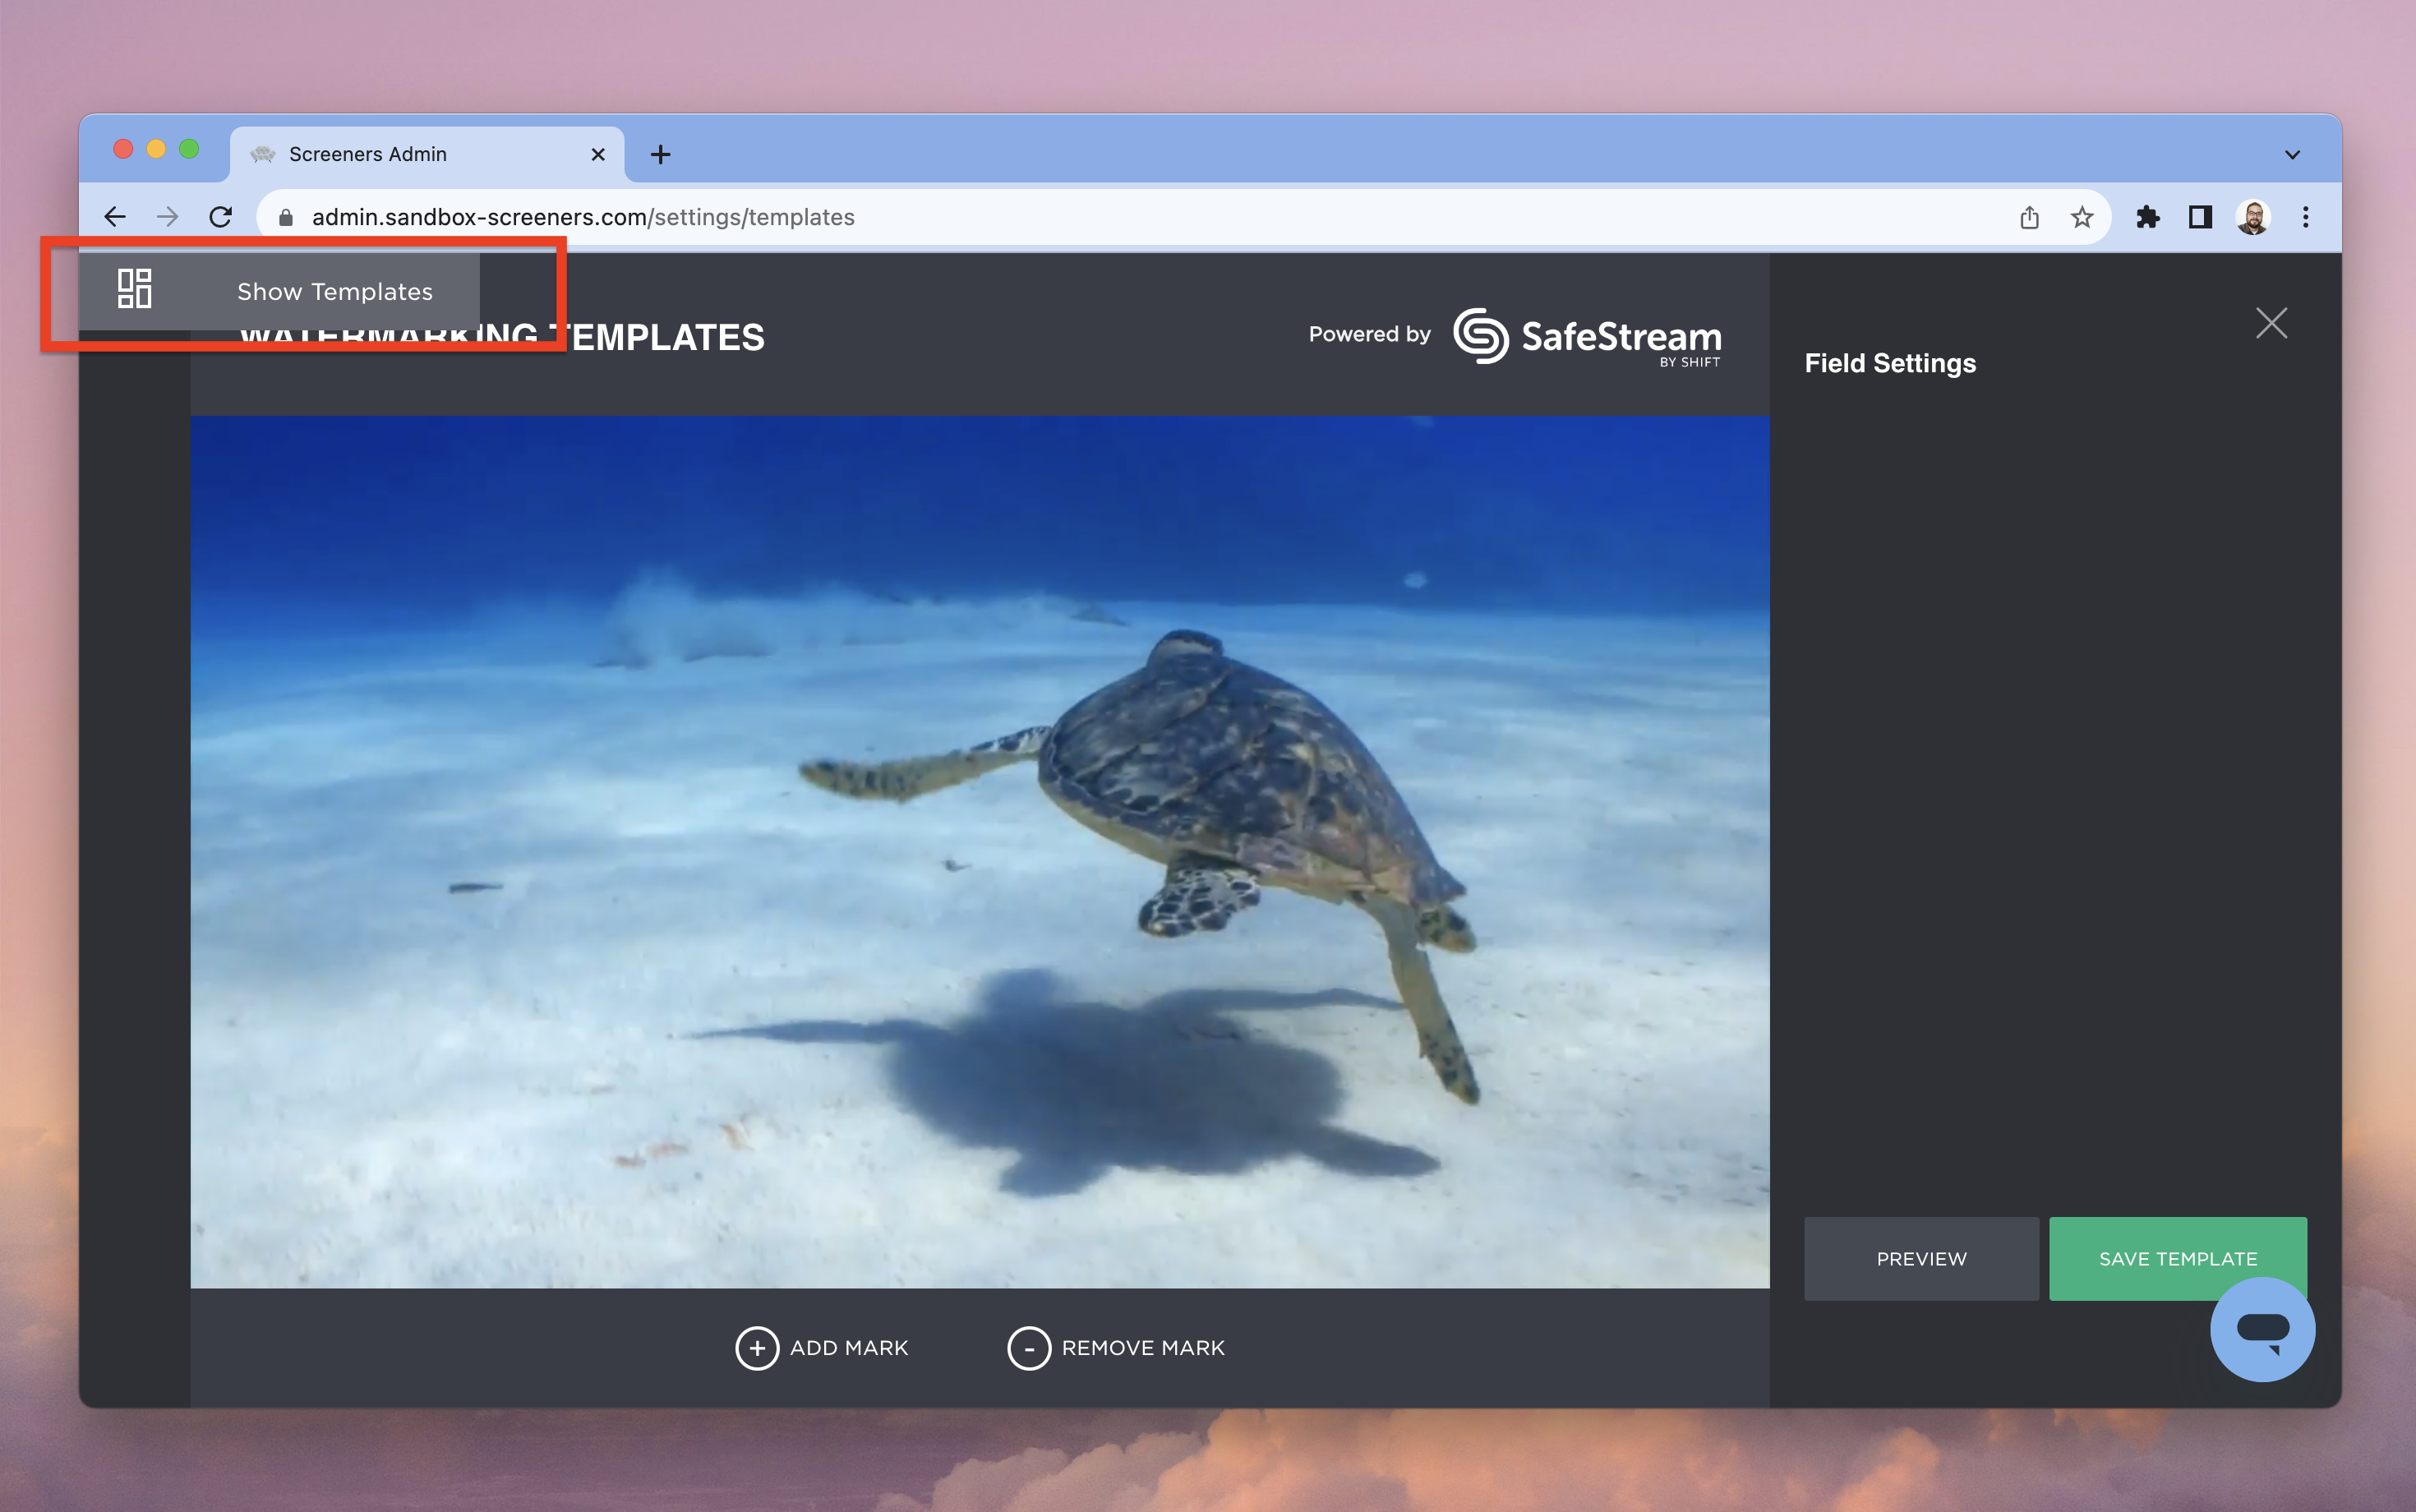2416x1512 pixels.
Task: Open the browser extensions puzzle icon
Action: click(2148, 217)
